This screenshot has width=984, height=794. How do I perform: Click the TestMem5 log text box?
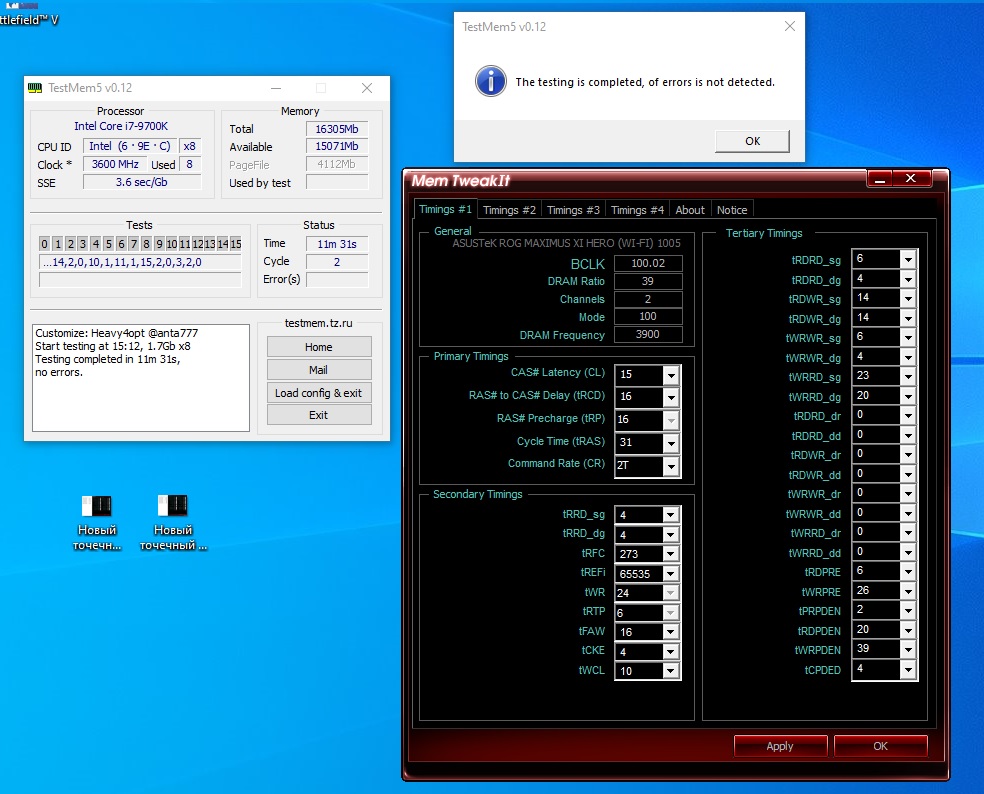click(x=141, y=378)
